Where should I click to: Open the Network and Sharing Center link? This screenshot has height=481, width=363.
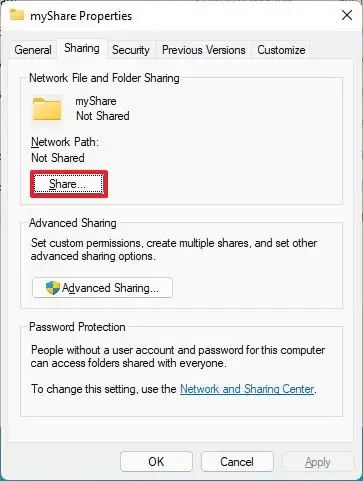pos(247,389)
